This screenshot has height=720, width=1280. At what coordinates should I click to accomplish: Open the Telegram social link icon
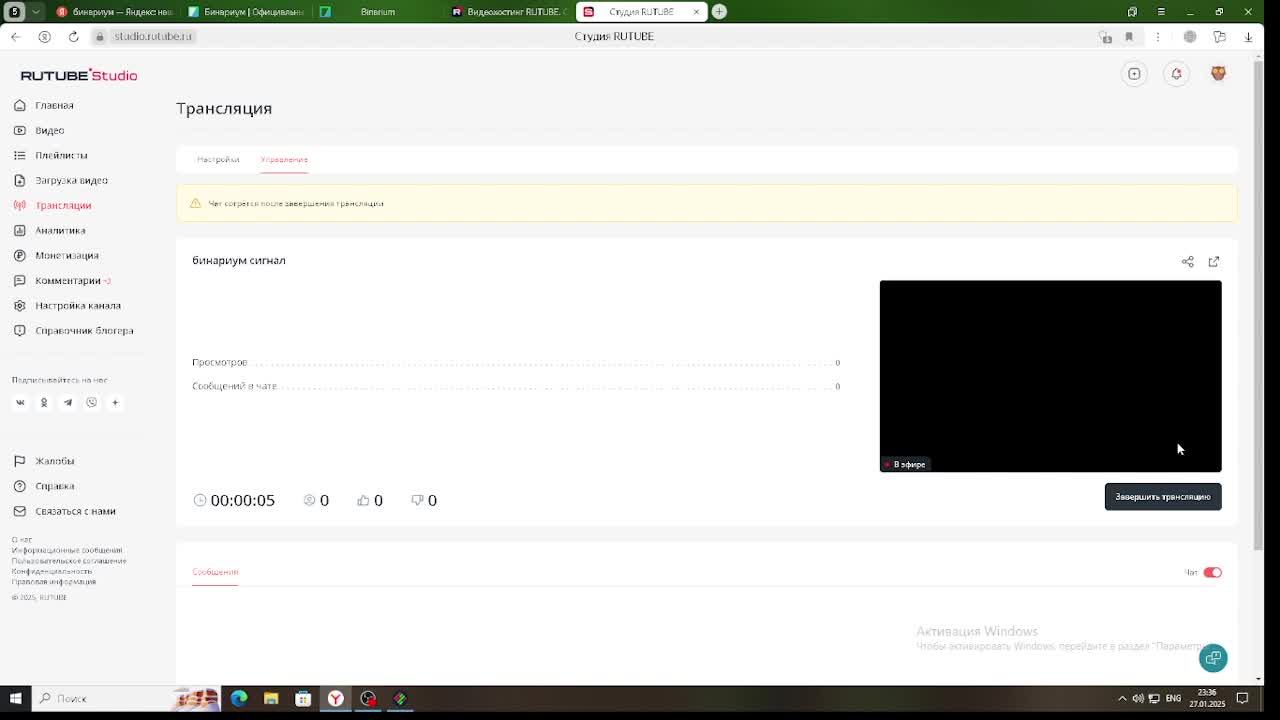(68, 402)
